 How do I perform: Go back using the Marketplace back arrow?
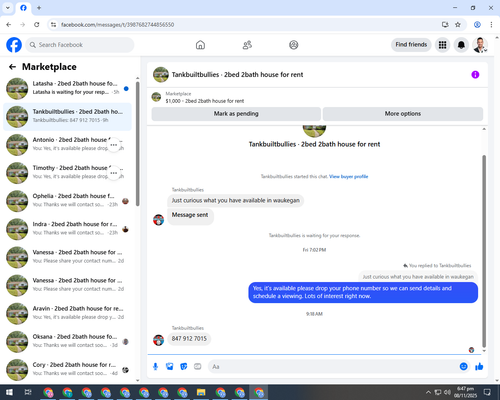click(x=12, y=67)
